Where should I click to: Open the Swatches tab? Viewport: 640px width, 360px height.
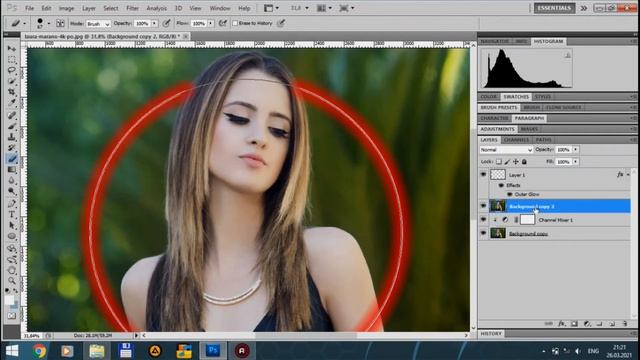[516, 97]
